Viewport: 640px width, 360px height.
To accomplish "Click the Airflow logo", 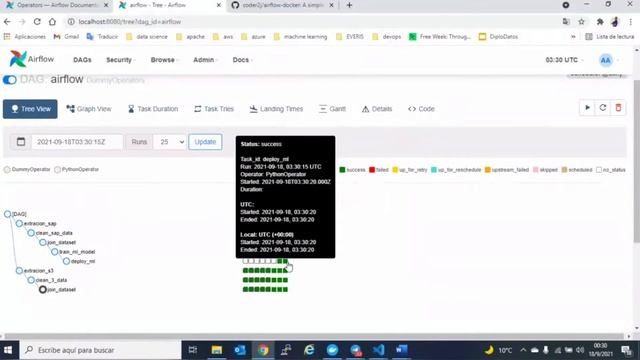I will pos(32,60).
